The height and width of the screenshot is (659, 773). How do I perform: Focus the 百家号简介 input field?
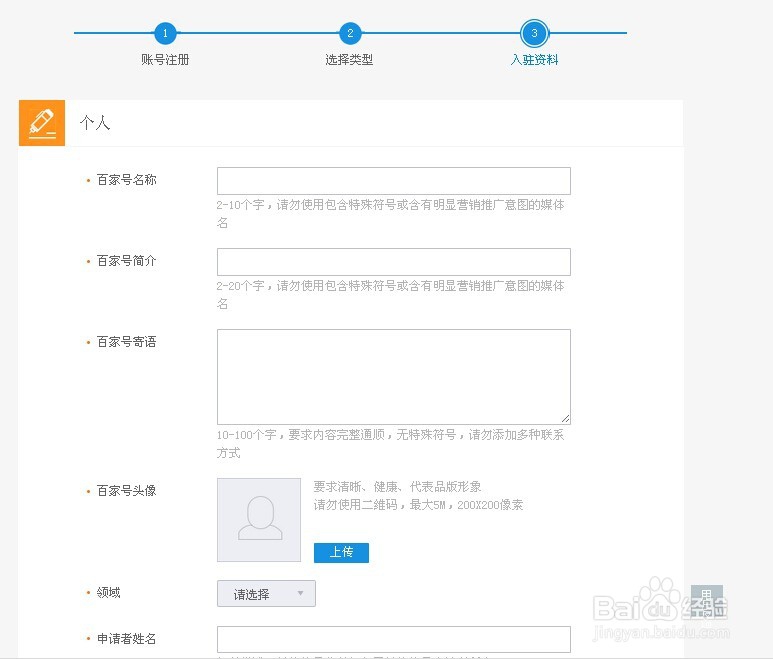point(394,262)
